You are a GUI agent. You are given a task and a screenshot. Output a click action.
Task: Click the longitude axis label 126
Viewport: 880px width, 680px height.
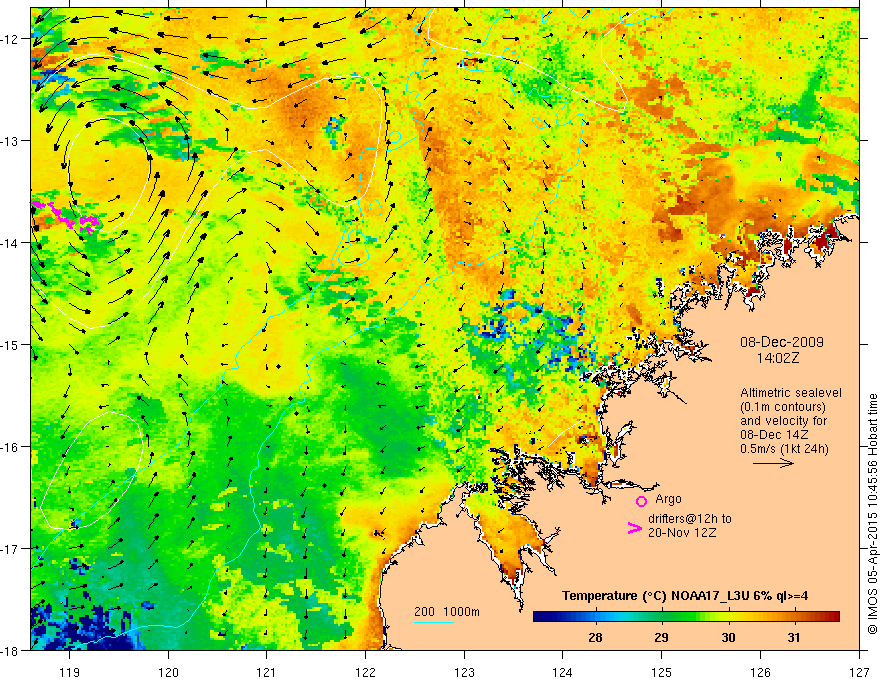[760, 672]
